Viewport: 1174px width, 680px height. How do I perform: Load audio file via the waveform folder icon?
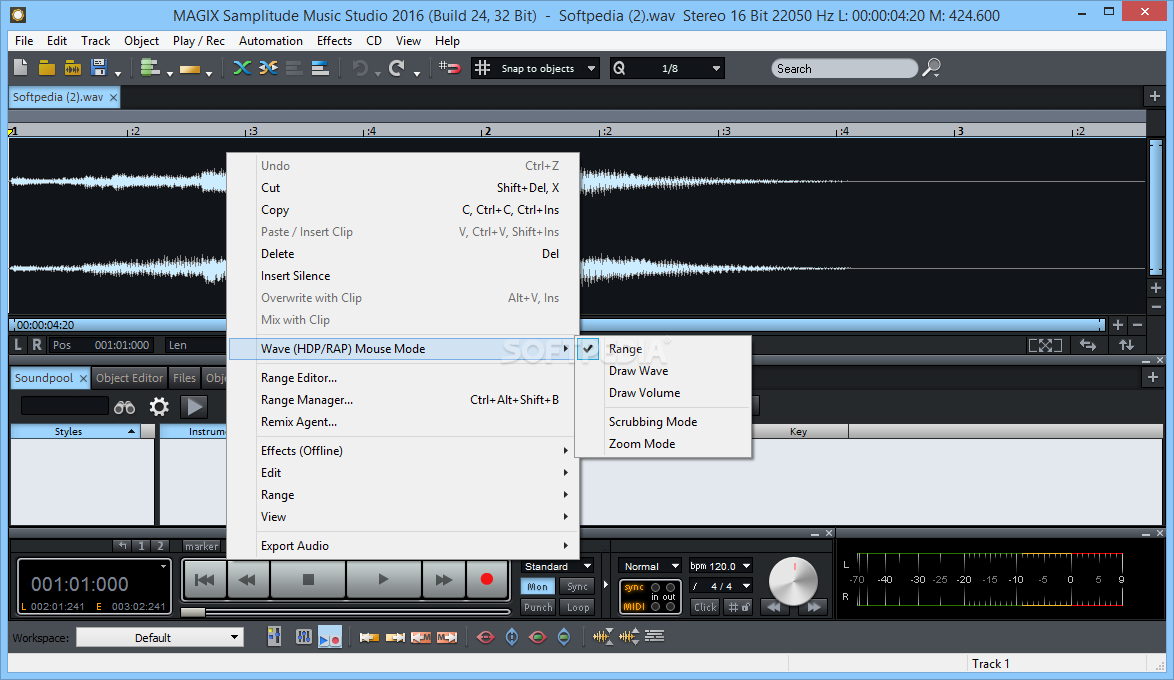point(73,68)
